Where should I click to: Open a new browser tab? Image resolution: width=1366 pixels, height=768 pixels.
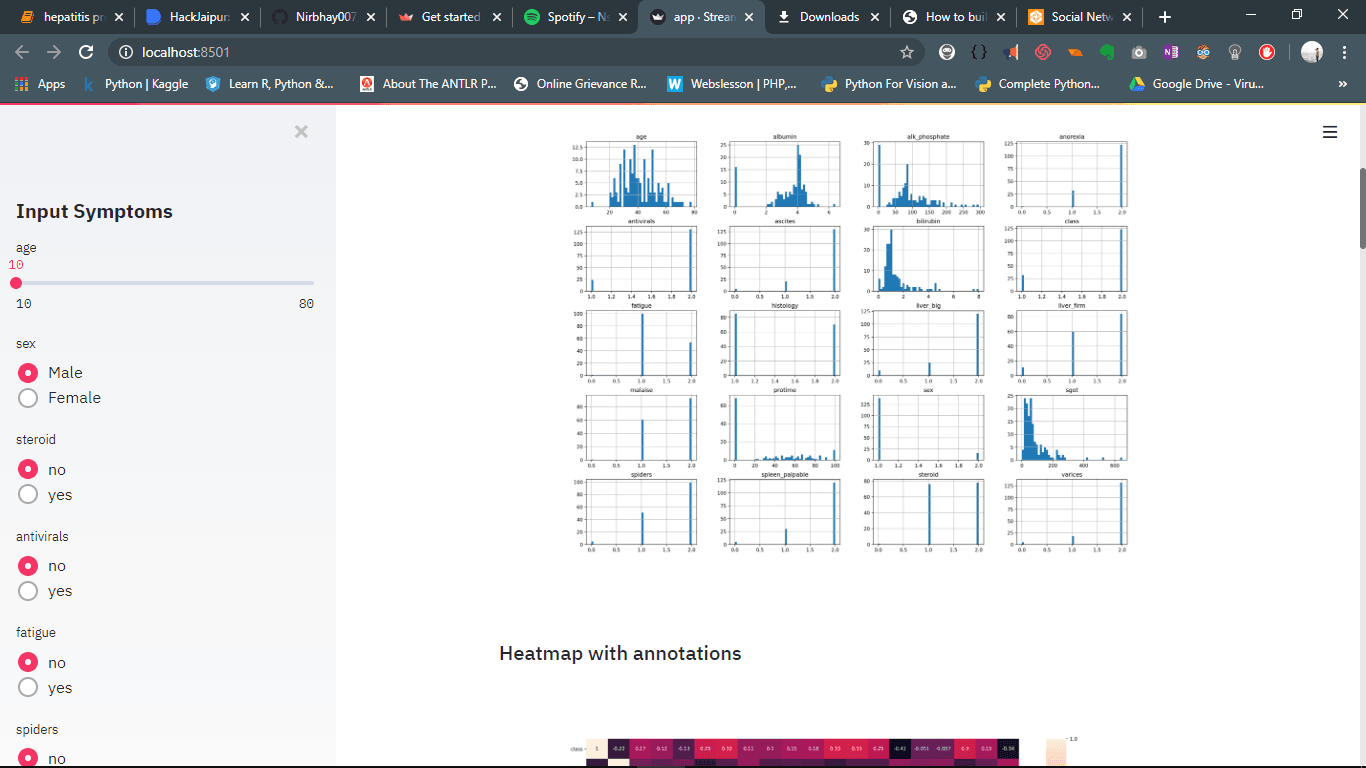[1164, 17]
